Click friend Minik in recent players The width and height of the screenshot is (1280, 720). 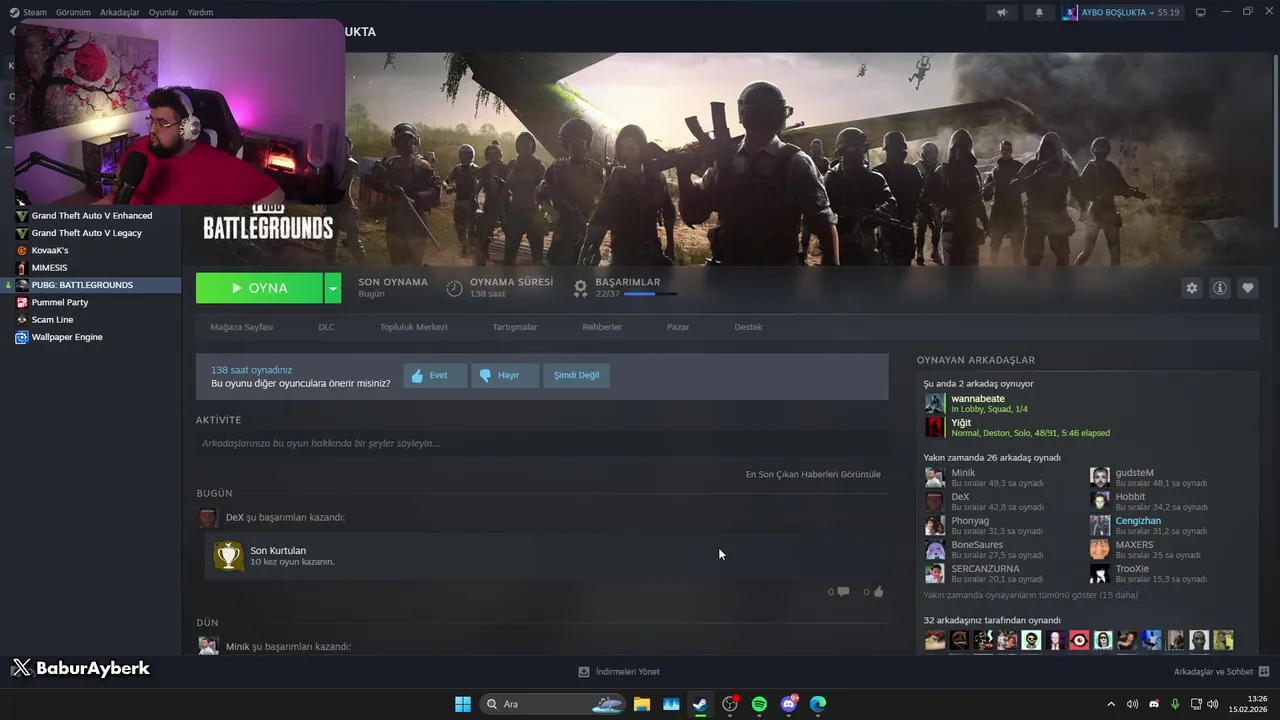pos(963,473)
